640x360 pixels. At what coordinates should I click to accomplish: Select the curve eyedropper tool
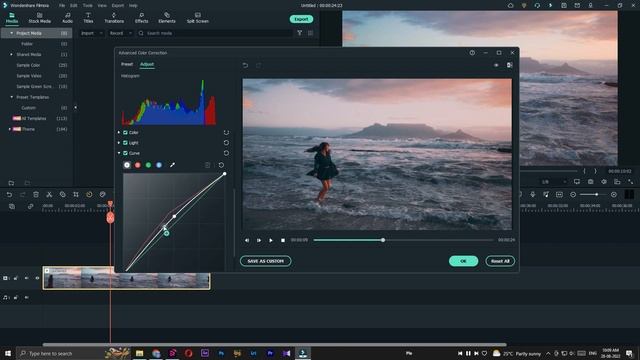click(x=172, y=165)
